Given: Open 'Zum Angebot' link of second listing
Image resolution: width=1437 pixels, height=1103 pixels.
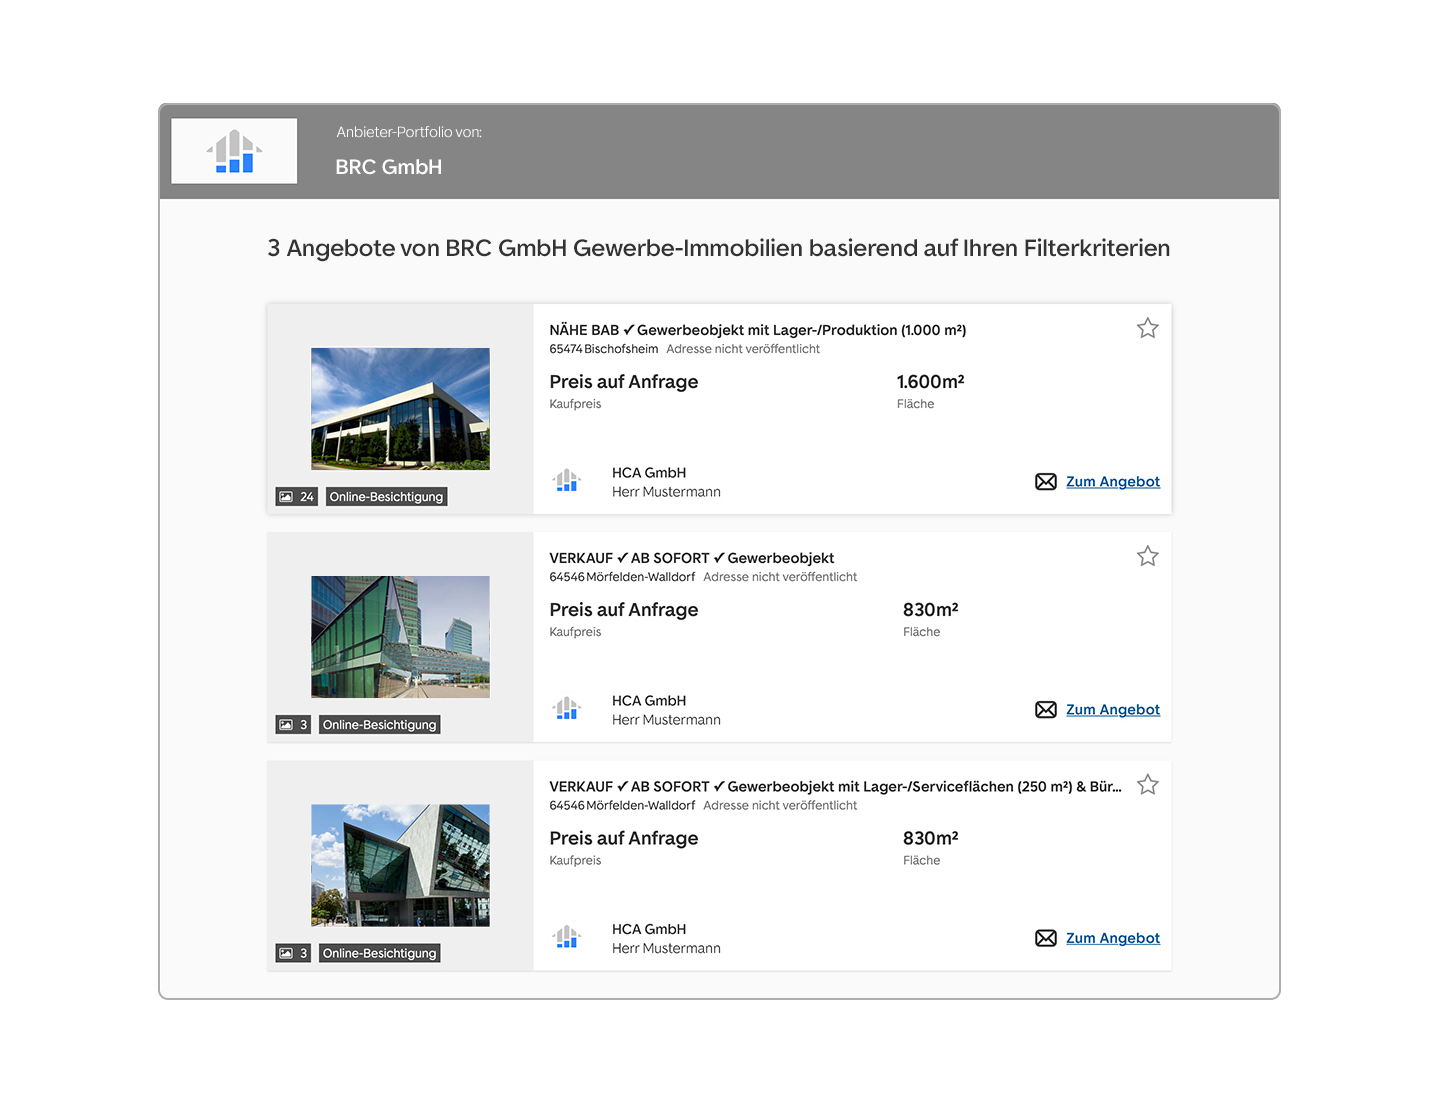Looking at the screenshot, I should coord(1112,710).
